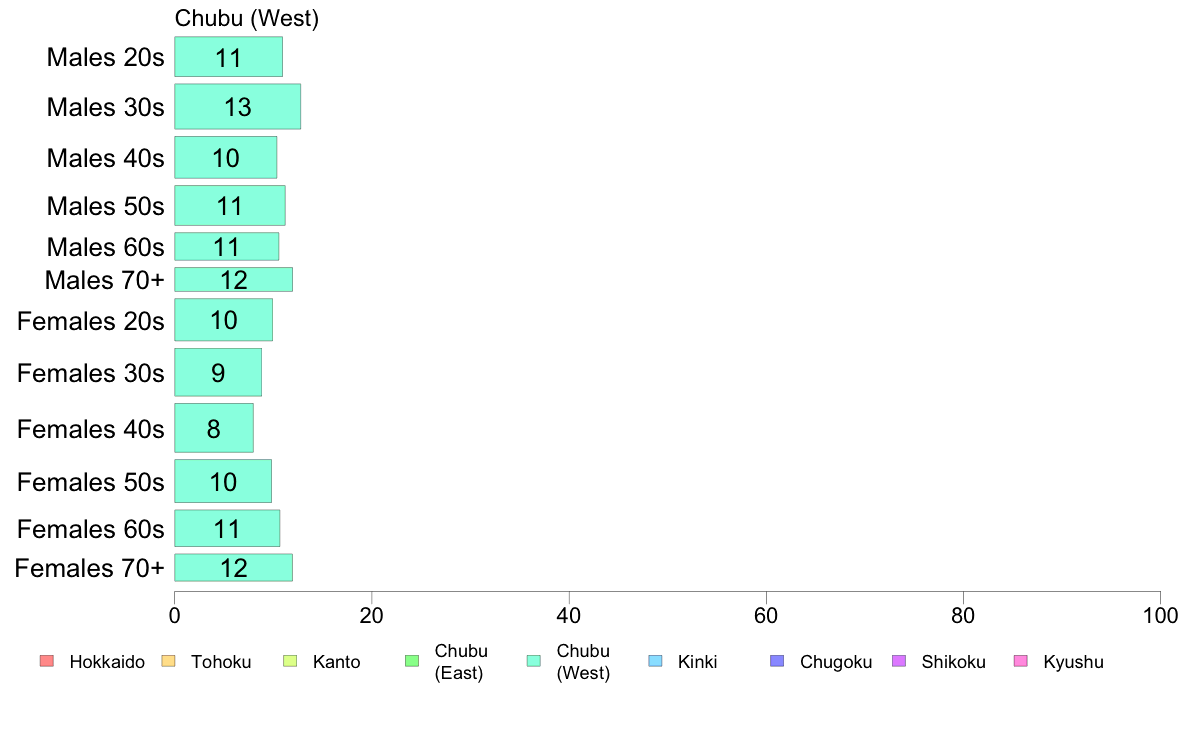Click the Kinki light blue legend swatch

(655, 661)
